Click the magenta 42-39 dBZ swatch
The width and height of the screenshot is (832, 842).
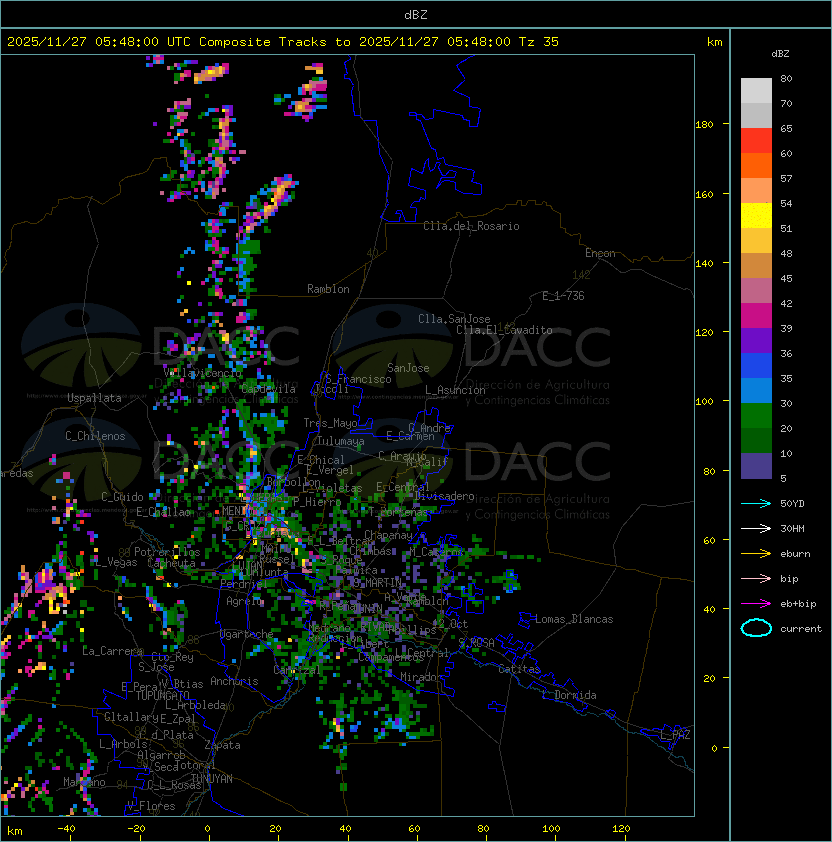(756, 315)
